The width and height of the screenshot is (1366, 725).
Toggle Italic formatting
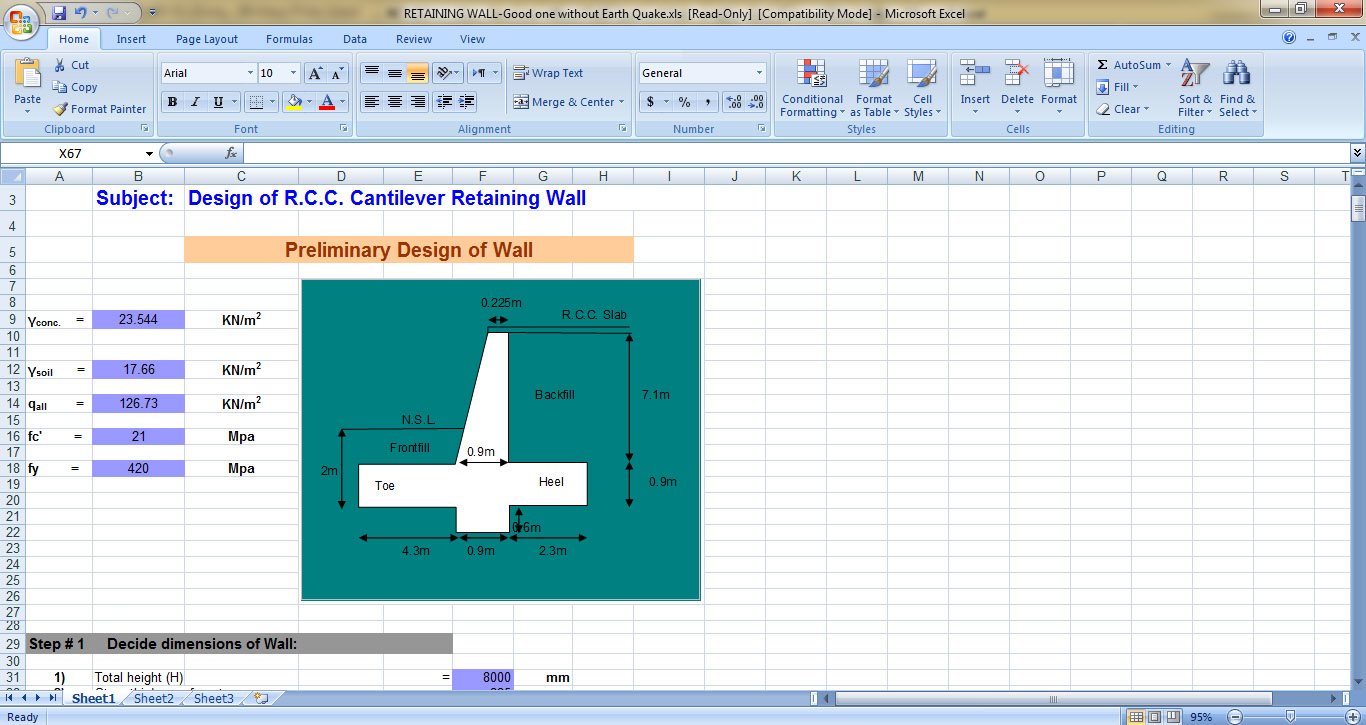click(x=195, y=102)
